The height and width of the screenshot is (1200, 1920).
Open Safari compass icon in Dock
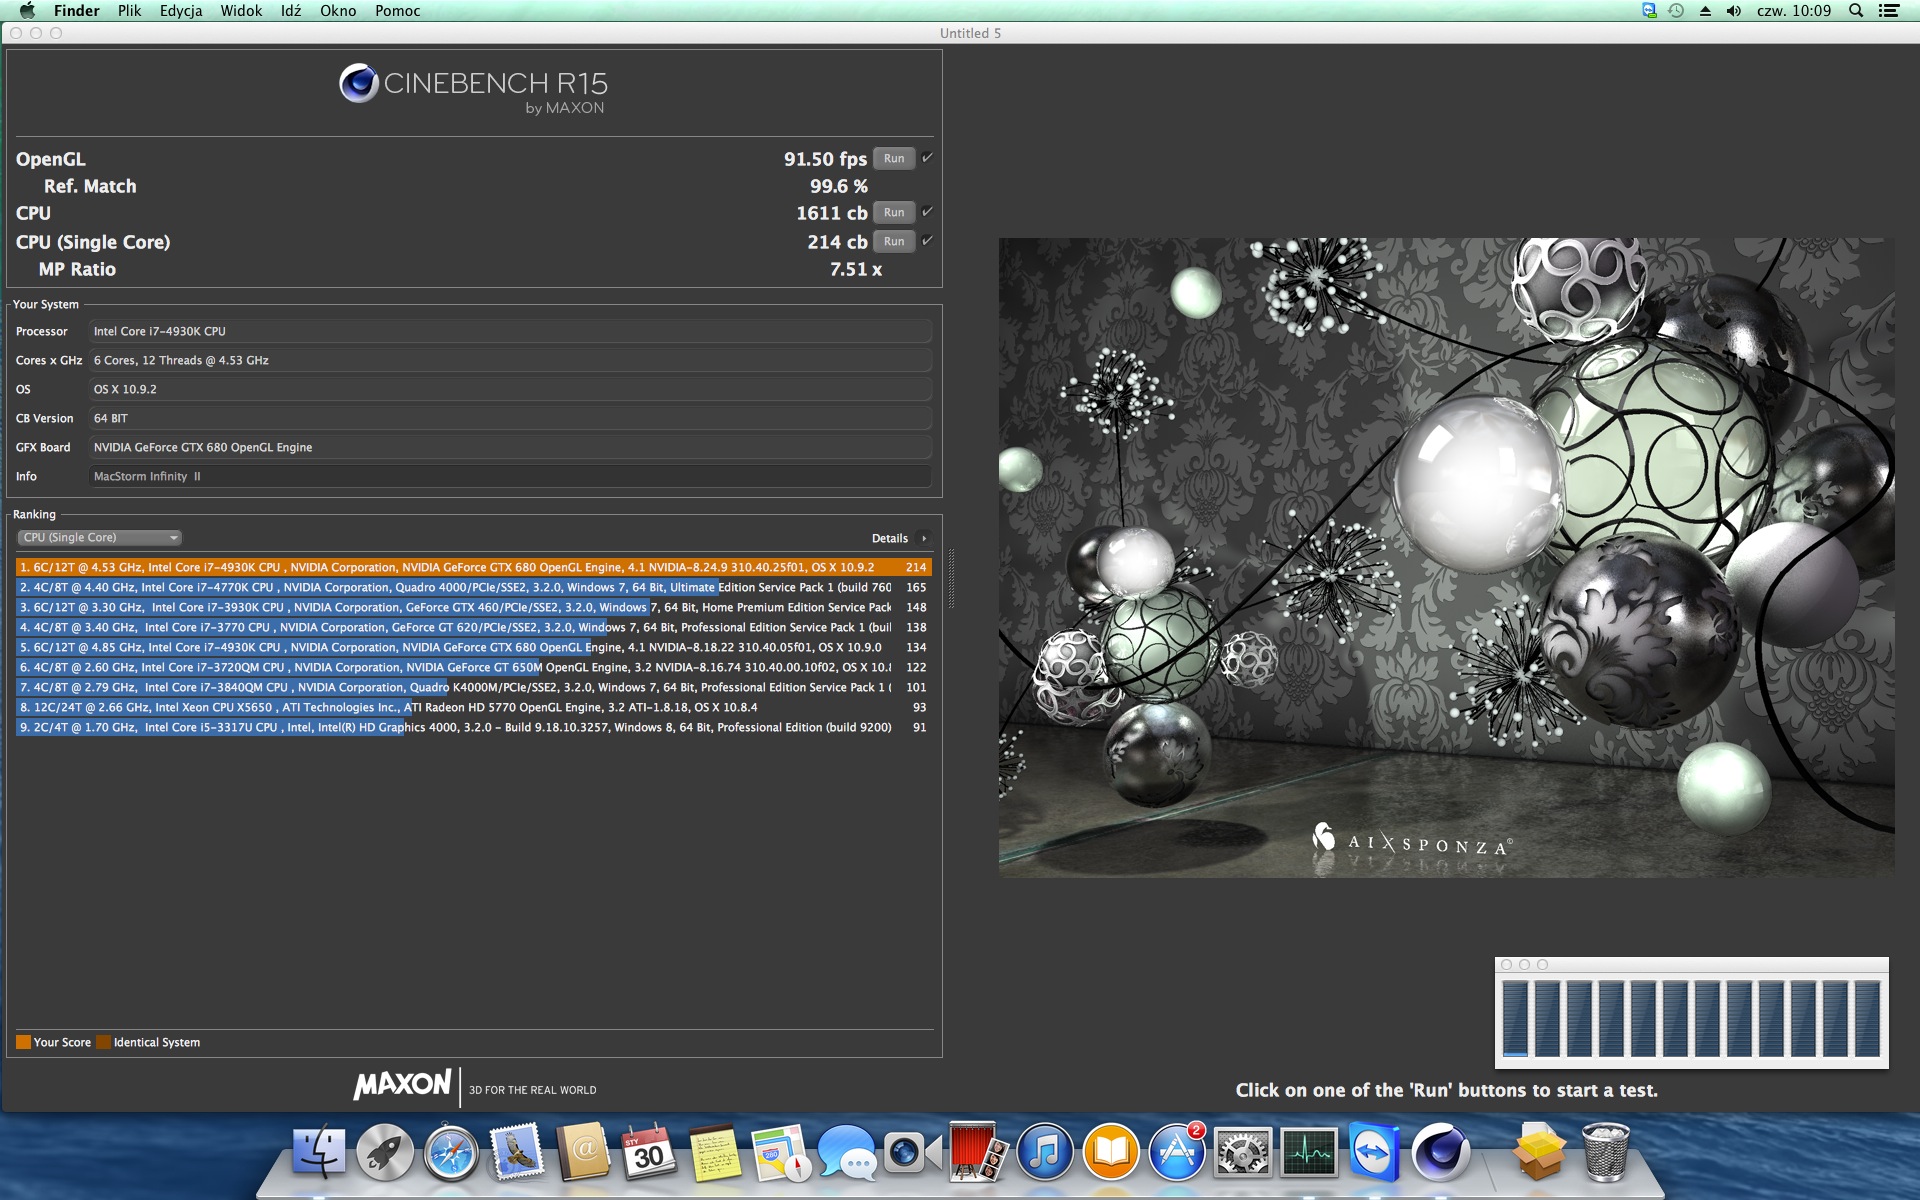click(x=451, y=1152)
